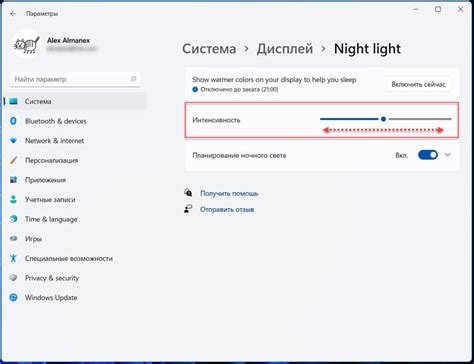Maximize the settings window
Screen dimensions: 474x364
tap(438, 9)
